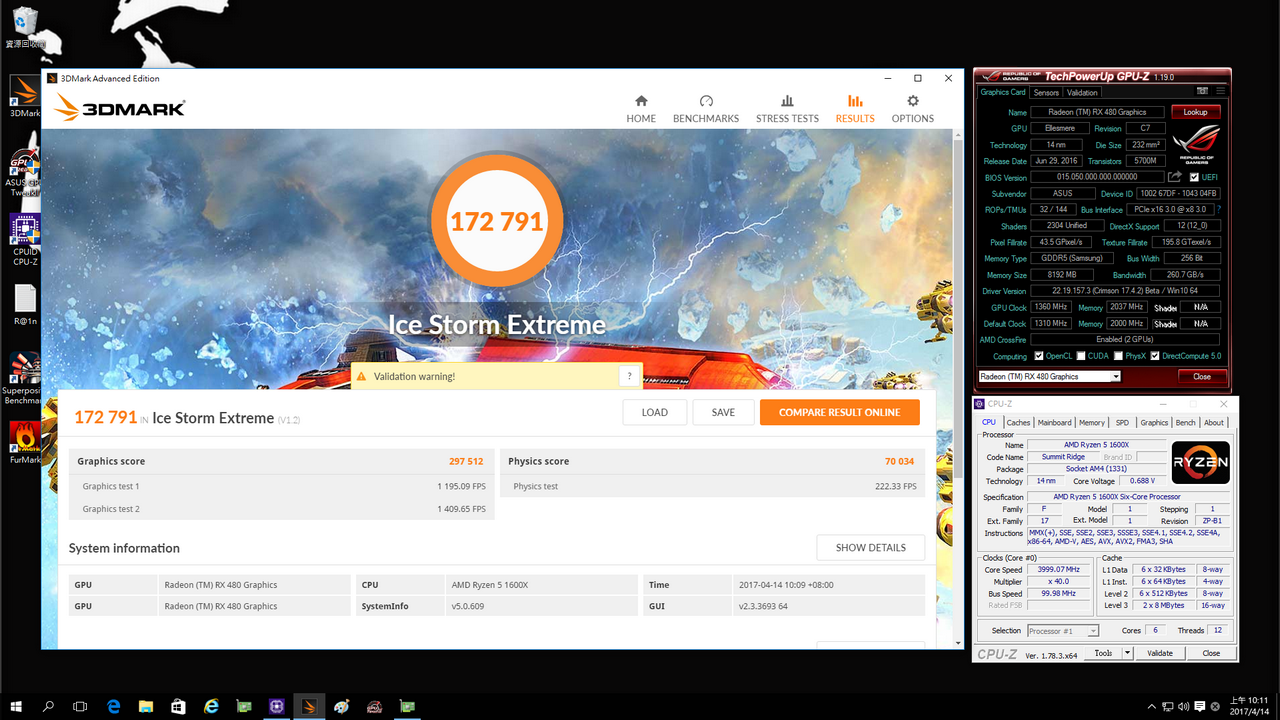
Task: Go to STRESS TESTS in 3DMark
Action: pyautogui.click(x=787, y=109)
